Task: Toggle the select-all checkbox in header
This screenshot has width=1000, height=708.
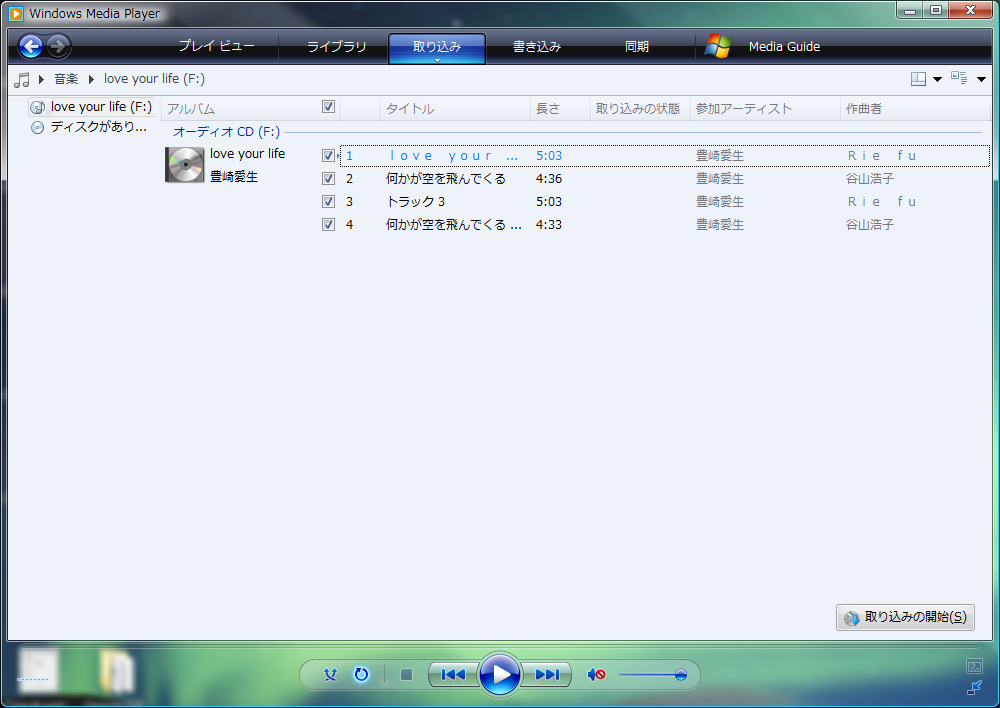Action: 328,107
